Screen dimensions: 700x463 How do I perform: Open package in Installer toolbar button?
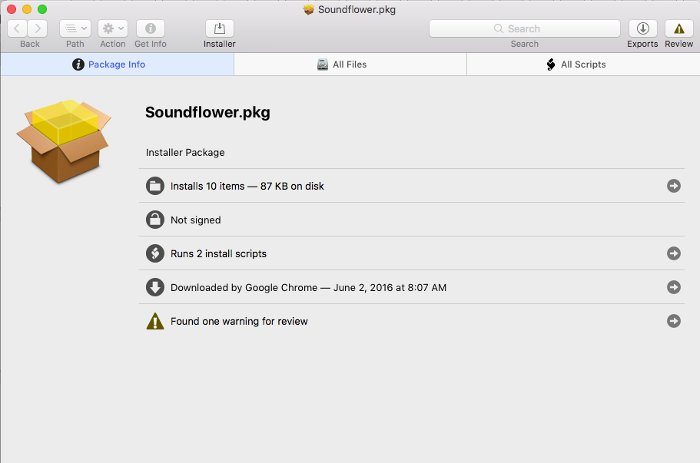coord(219,29)
